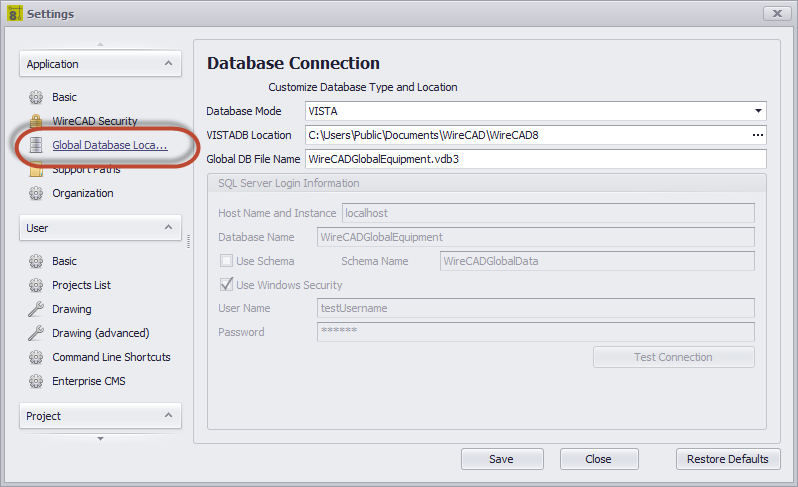
Task: Collapse the Project group header
Action: (100, 416)
